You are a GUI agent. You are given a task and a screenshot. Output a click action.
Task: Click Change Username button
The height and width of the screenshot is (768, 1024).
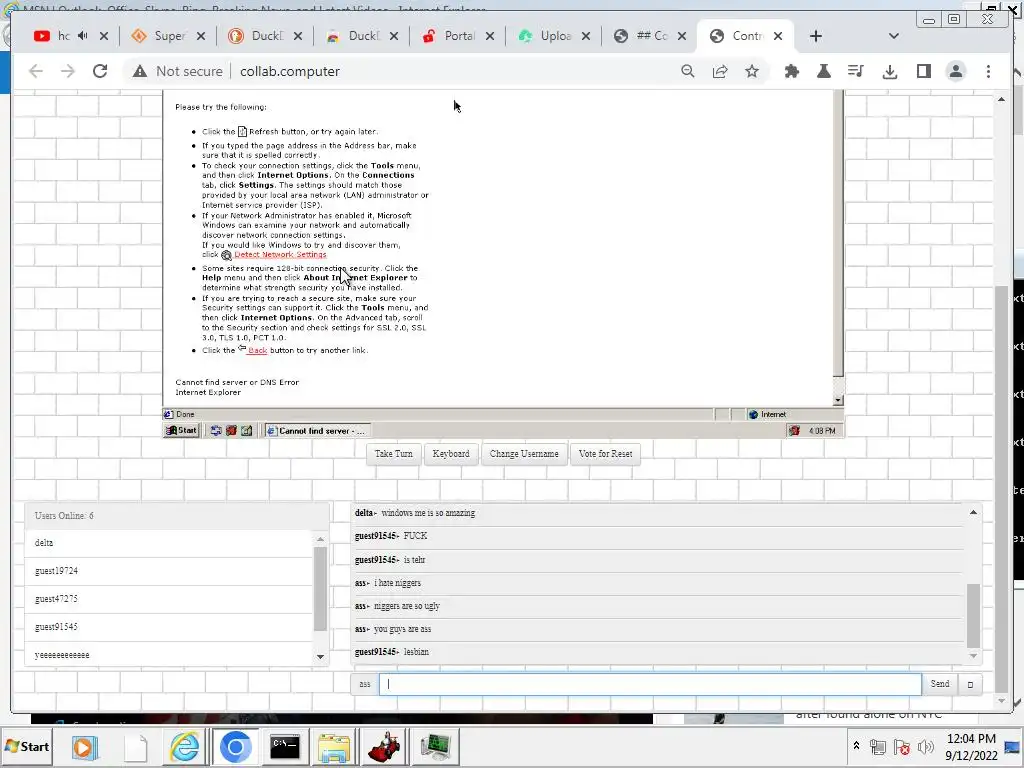524,454
